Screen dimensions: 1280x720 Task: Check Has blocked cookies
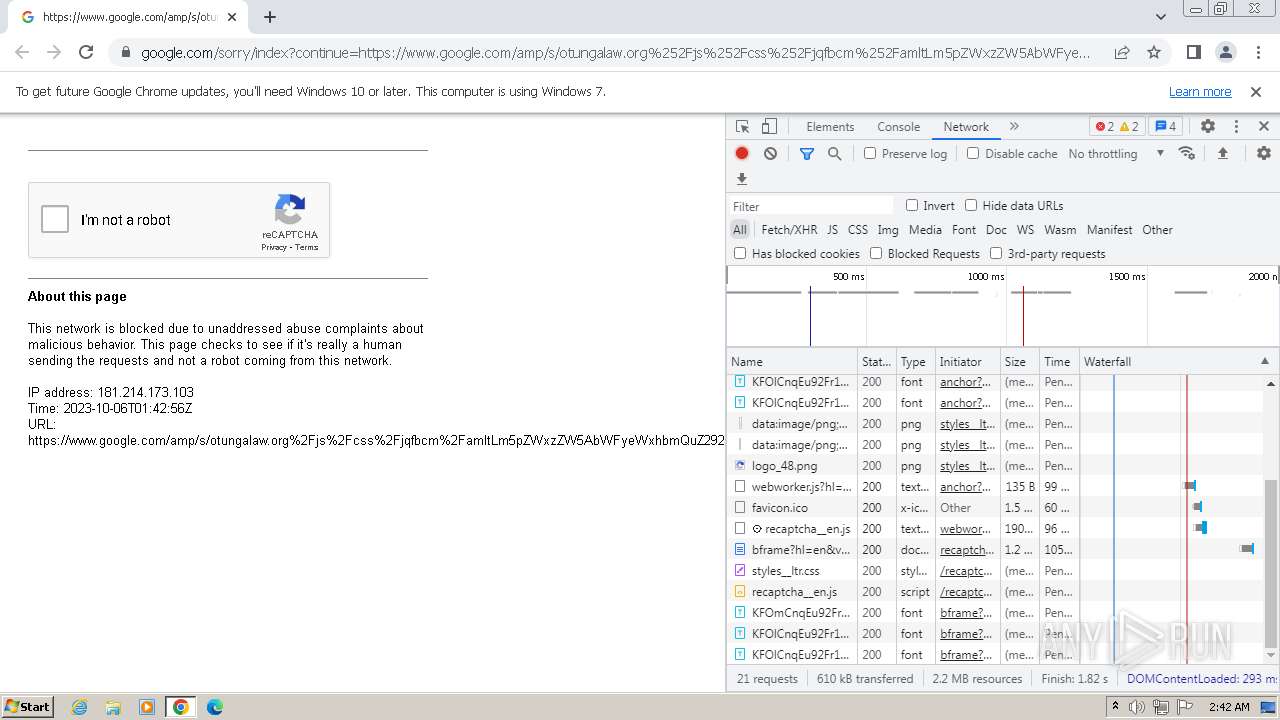tap(740, 253)
